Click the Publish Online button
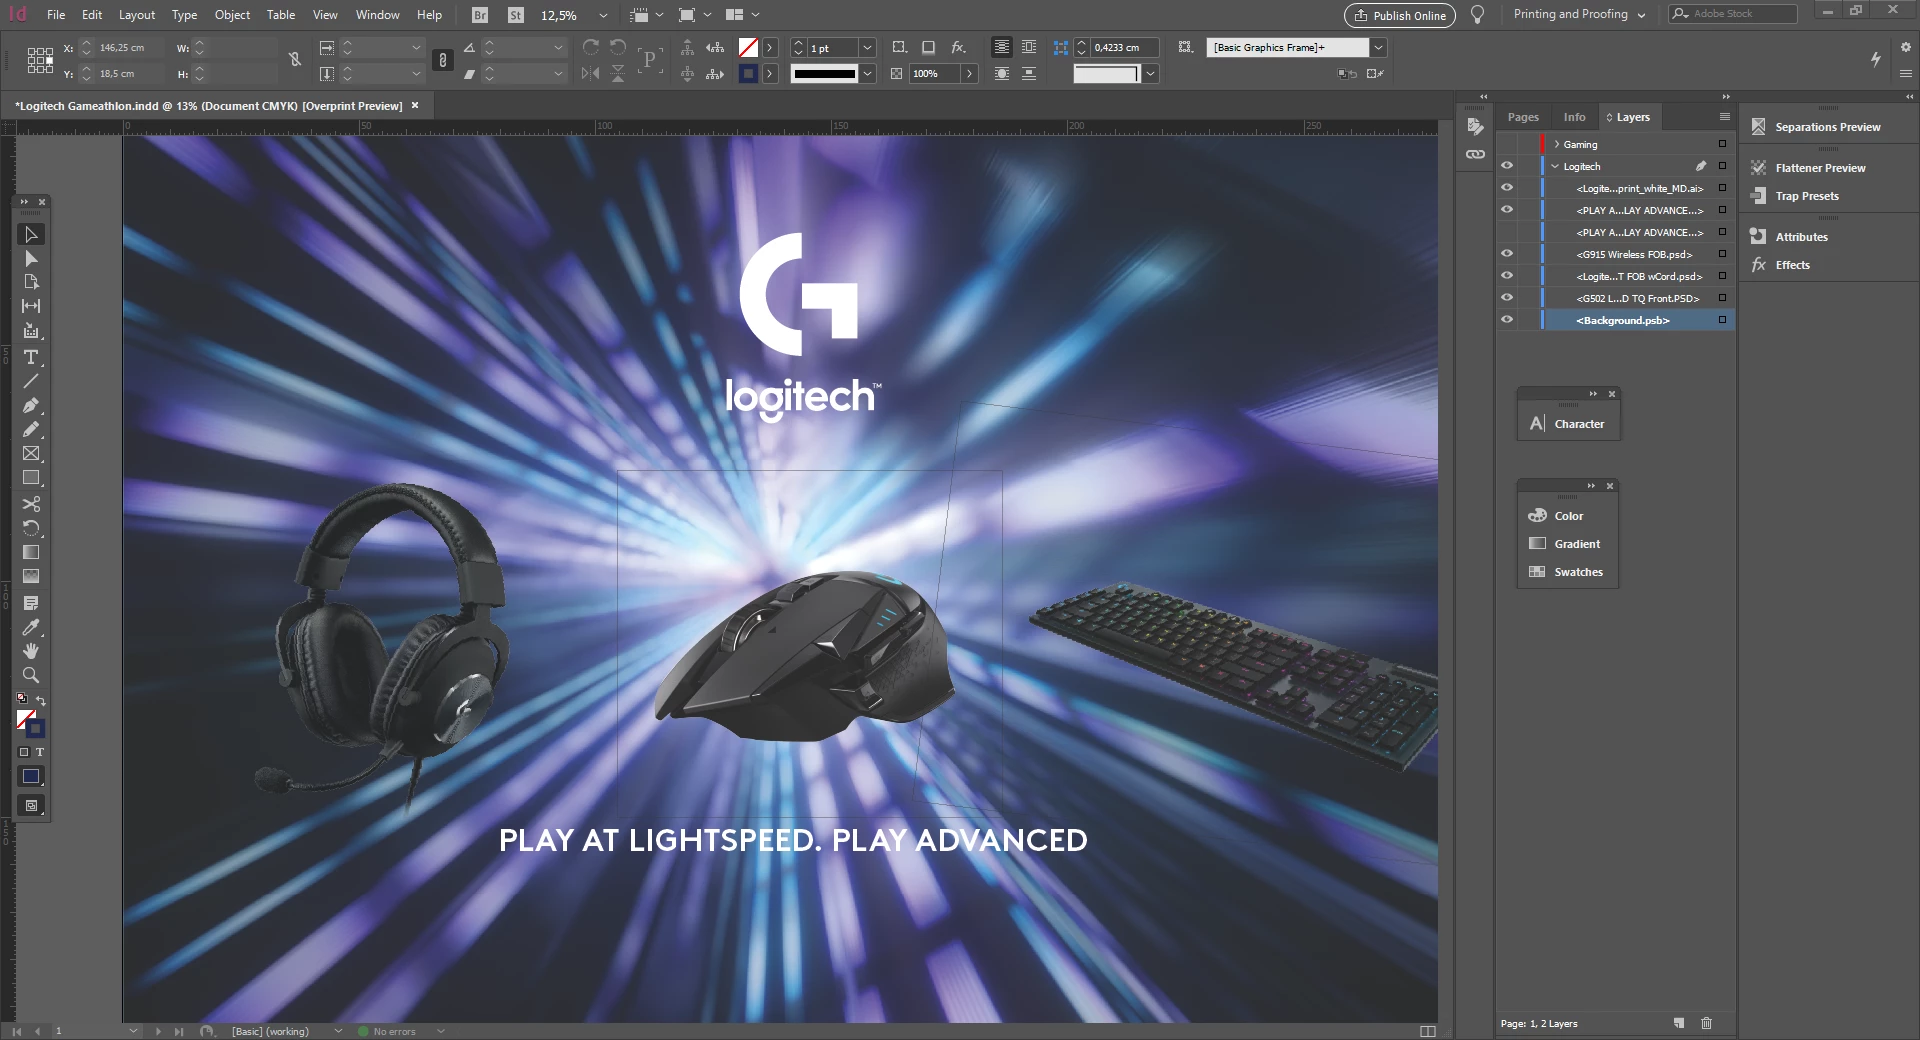The height and width of the screenshot is (1040, 1920). [1399, 15]
